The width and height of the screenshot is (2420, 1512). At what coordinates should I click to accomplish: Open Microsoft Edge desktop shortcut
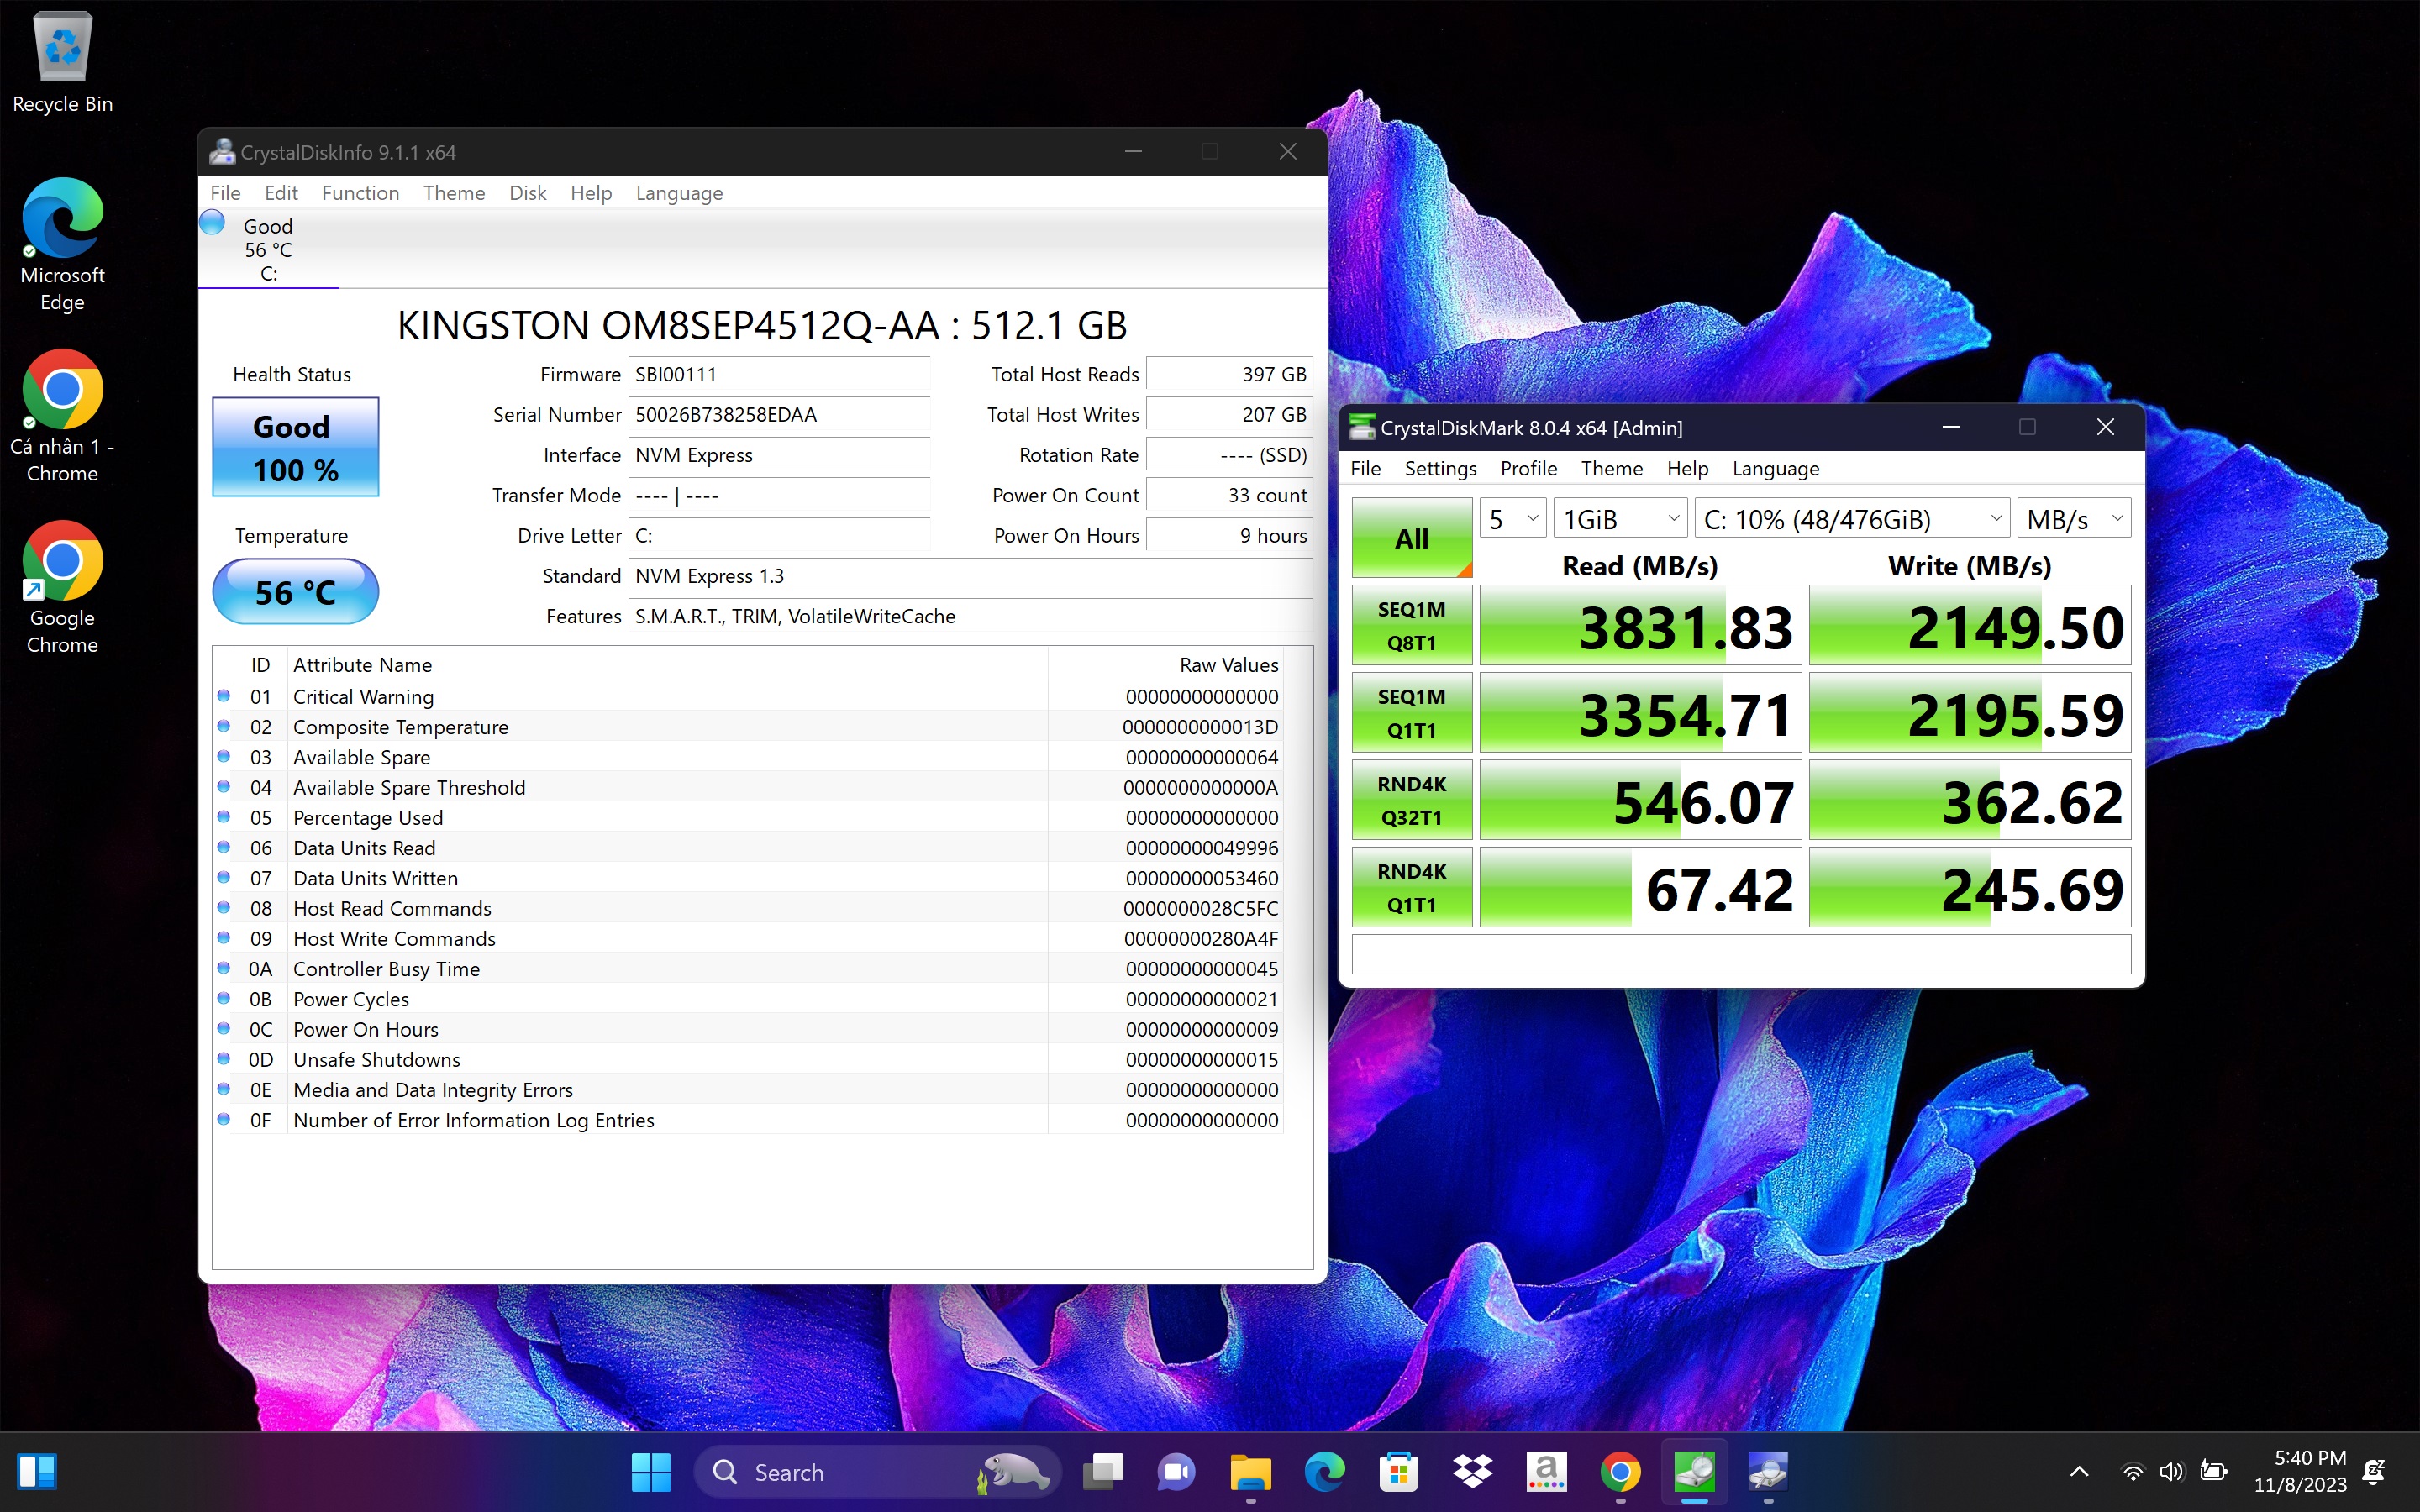[x=62, y=245]
